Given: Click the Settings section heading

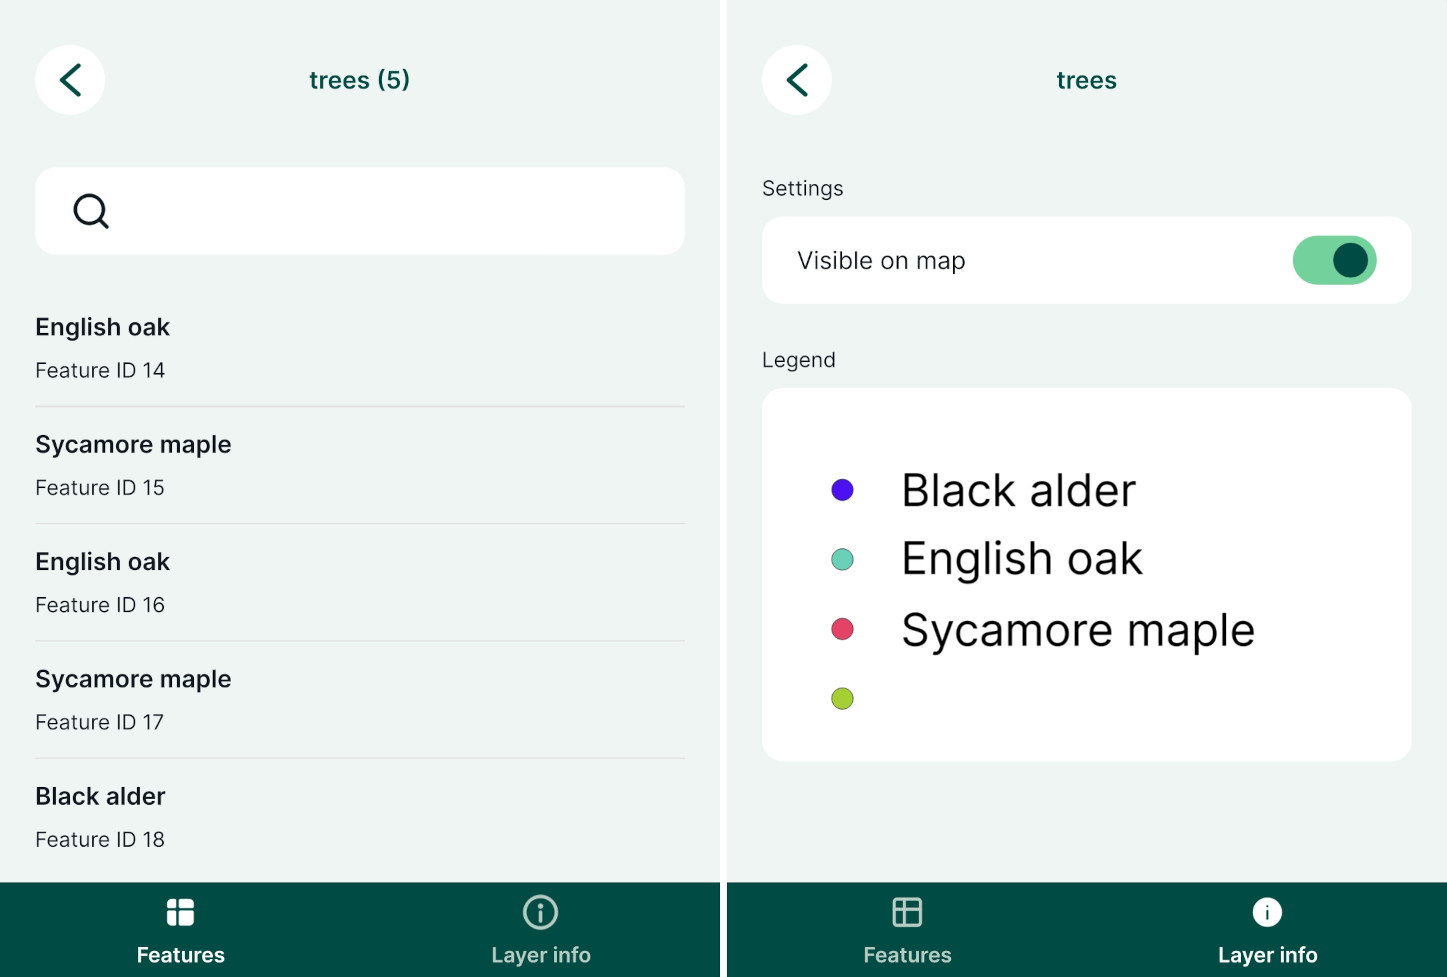Looking at the screenshot, I should point(802,188).
